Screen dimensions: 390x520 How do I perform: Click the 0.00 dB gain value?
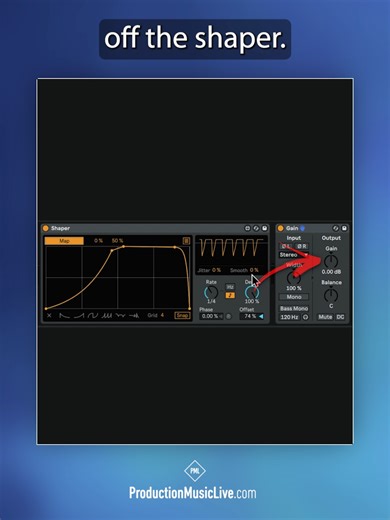pos(331,272)
